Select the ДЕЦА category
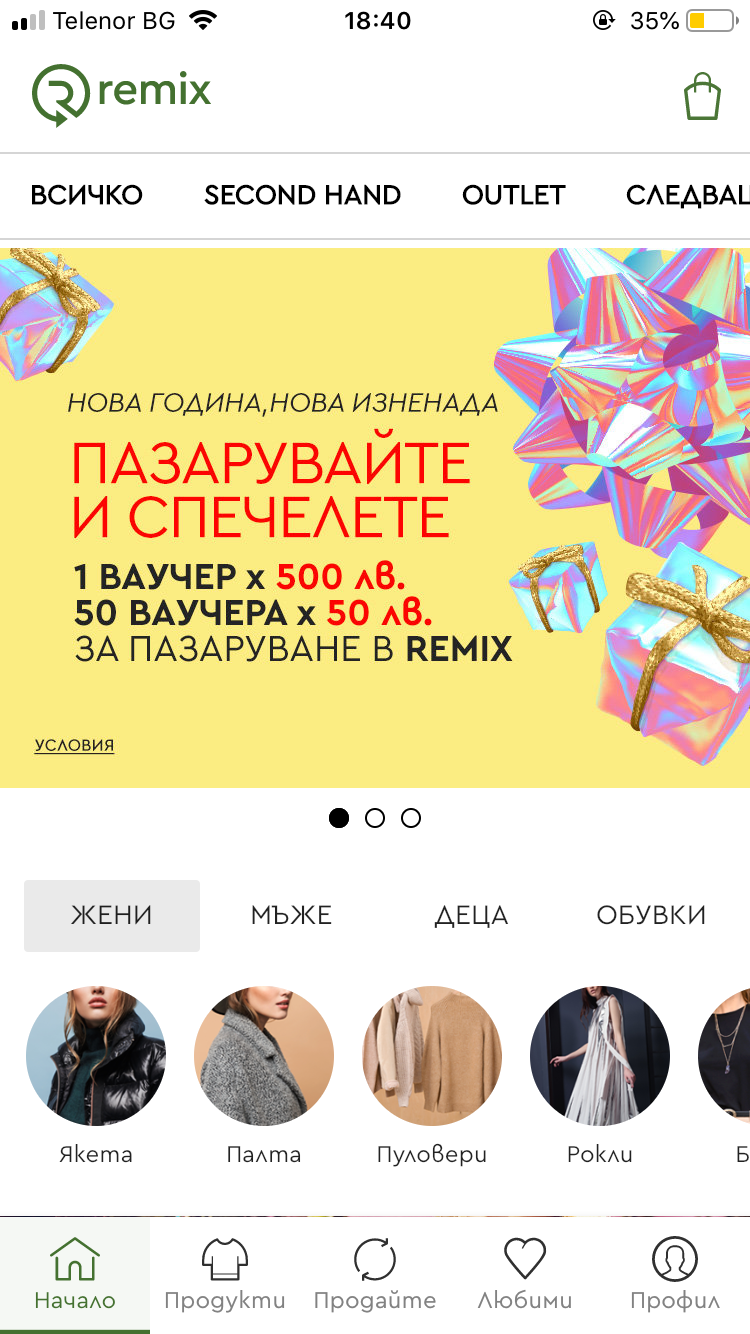The width and height of the screenshot is (750, 1334). [x=471, y=915]
